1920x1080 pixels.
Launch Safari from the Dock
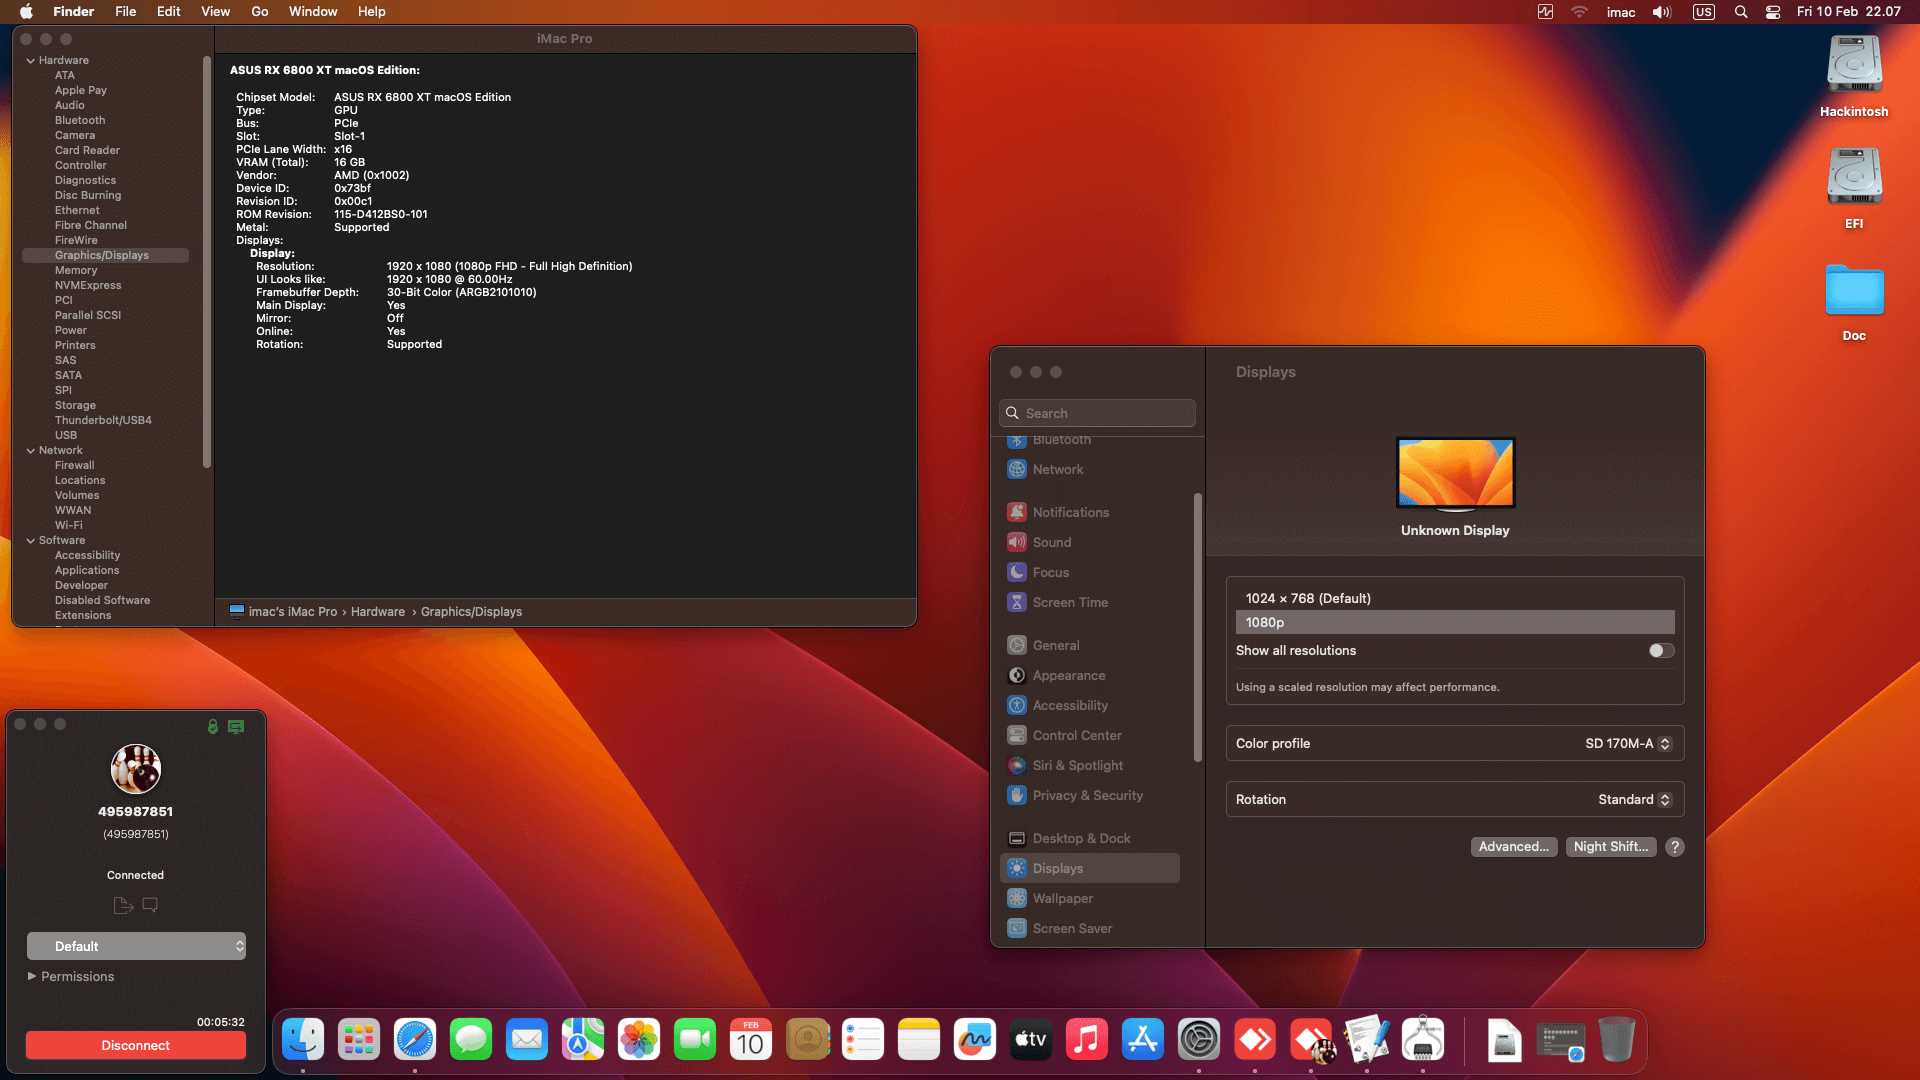coord(415,1039)
